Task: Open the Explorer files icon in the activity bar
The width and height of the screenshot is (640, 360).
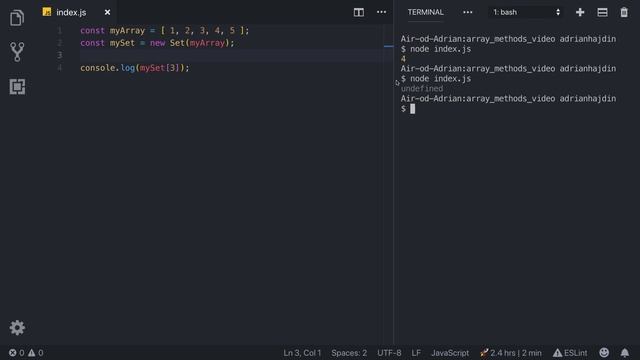Action: click(x=17, y=18)
